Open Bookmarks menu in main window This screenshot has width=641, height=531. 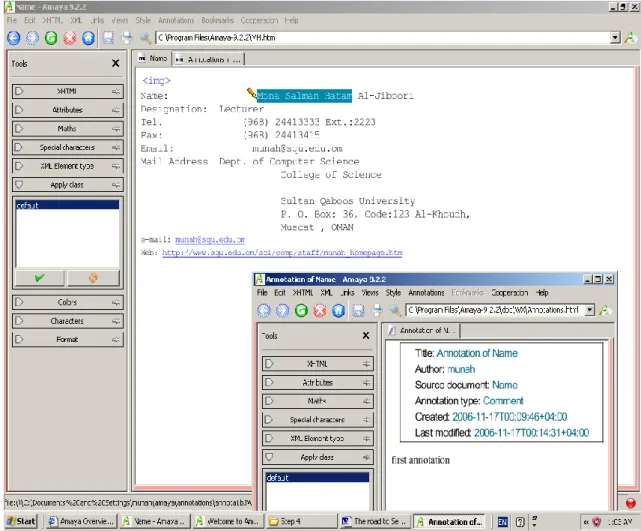217,20
